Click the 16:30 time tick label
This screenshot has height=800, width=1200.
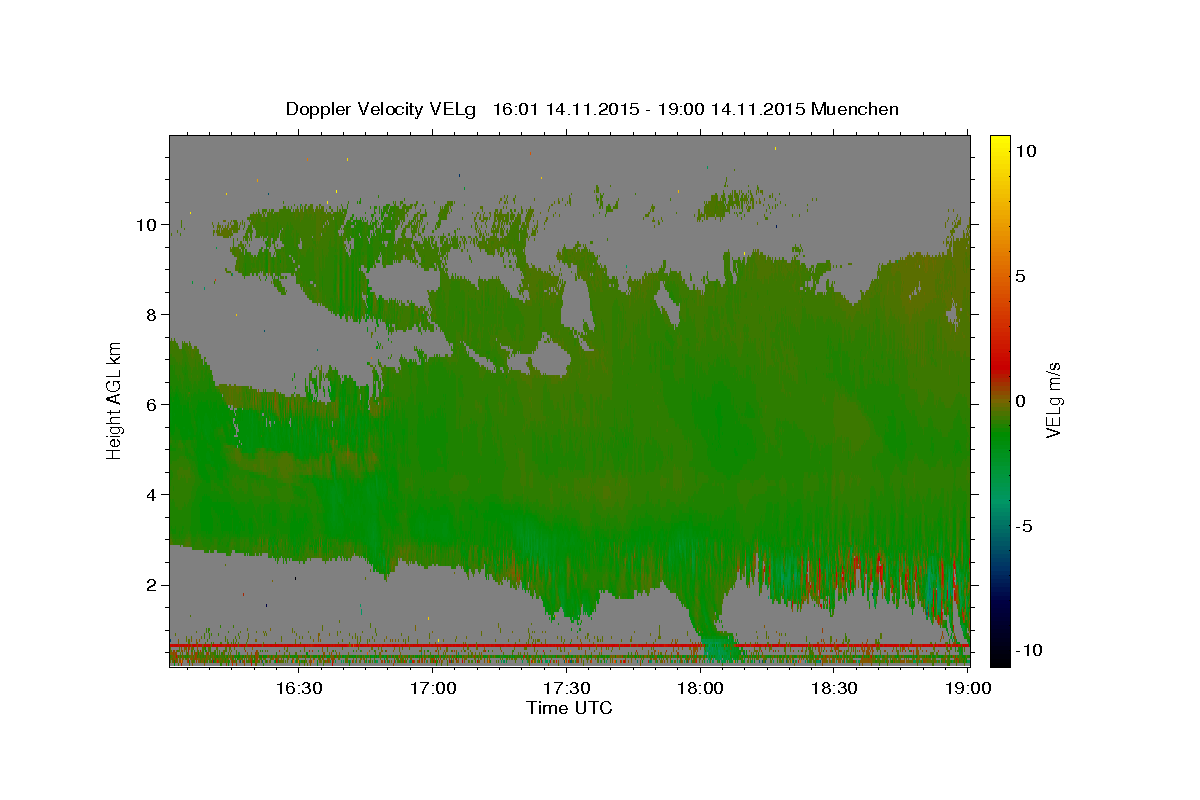(299, 688)
